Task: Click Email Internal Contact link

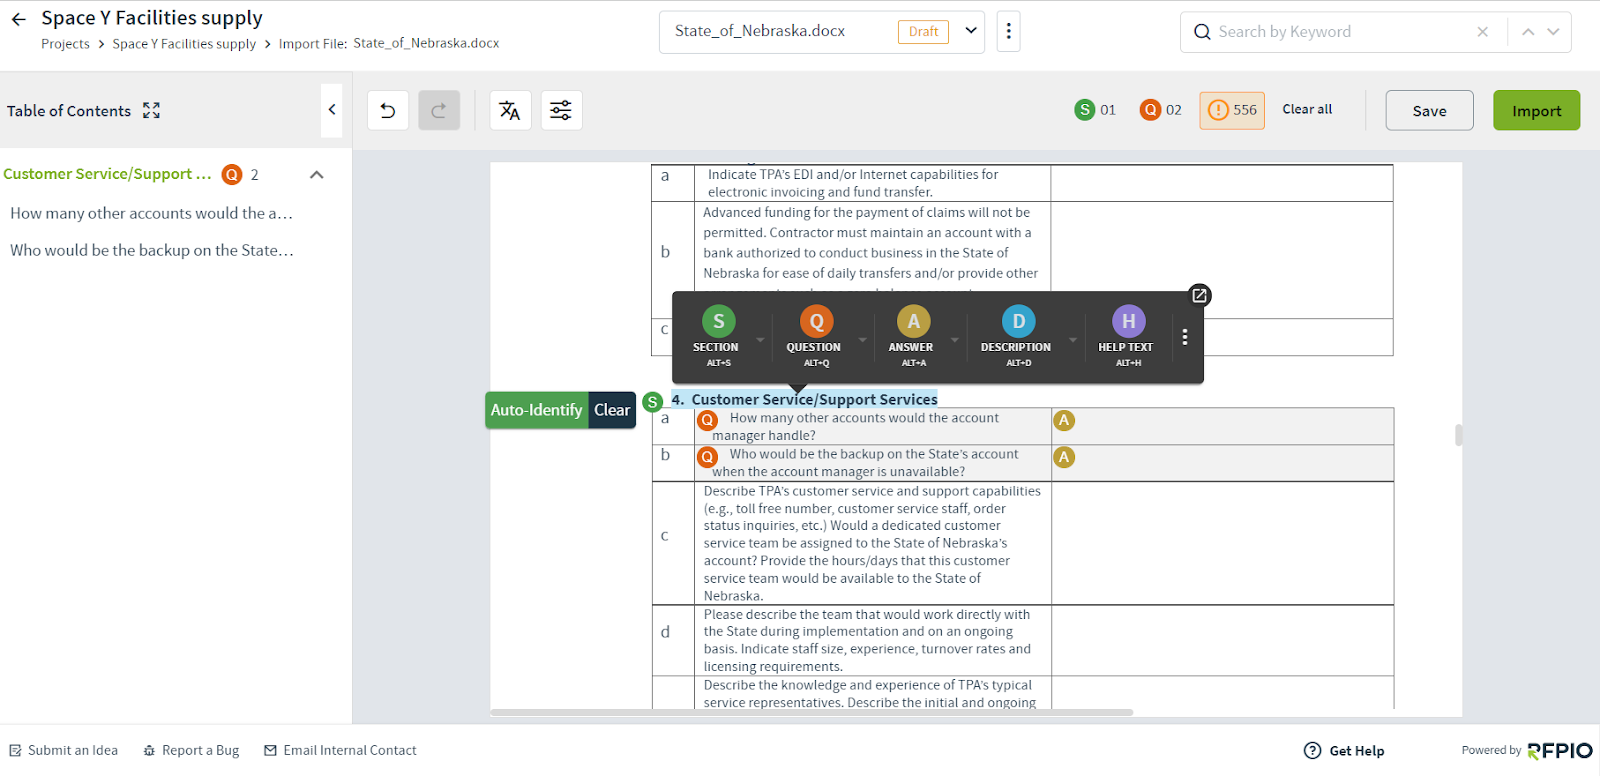Action: coord(340,751)
